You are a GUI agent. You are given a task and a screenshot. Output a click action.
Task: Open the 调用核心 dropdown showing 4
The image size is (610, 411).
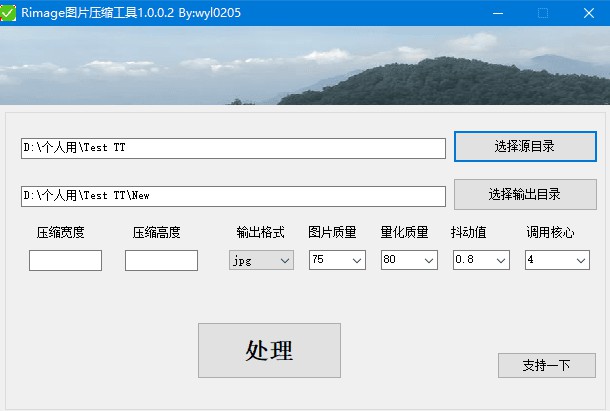pos(557,260)
